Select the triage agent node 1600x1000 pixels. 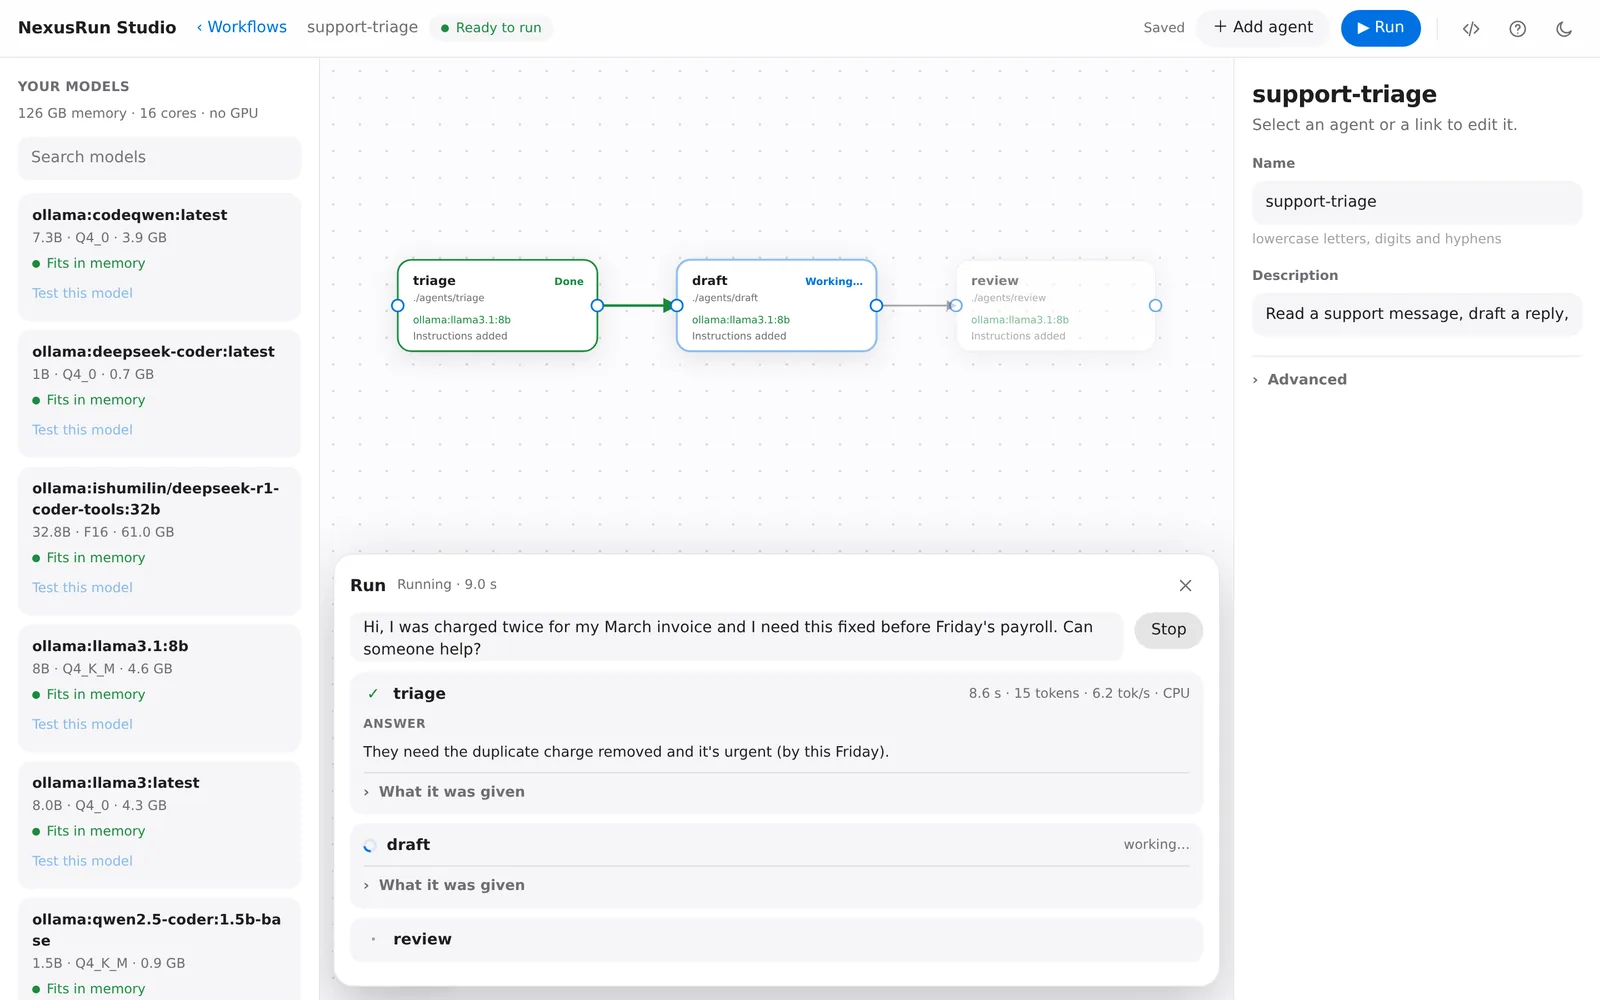pyautogui.click(x=497, y=306)
